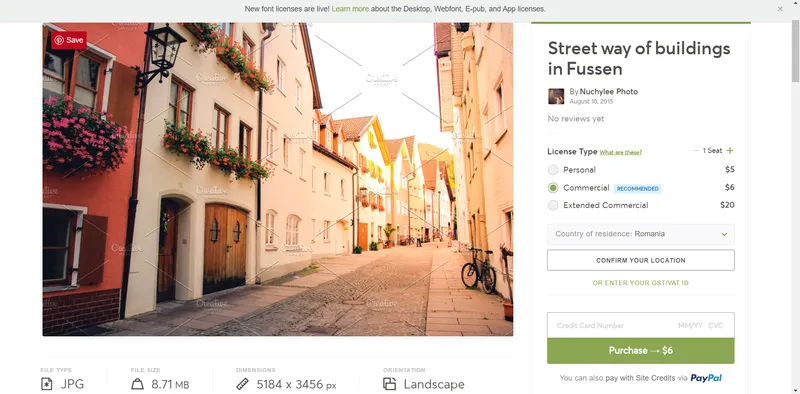Click the JPG file type icon
This screenshot has height=394, width=800.
click(46, 384)
